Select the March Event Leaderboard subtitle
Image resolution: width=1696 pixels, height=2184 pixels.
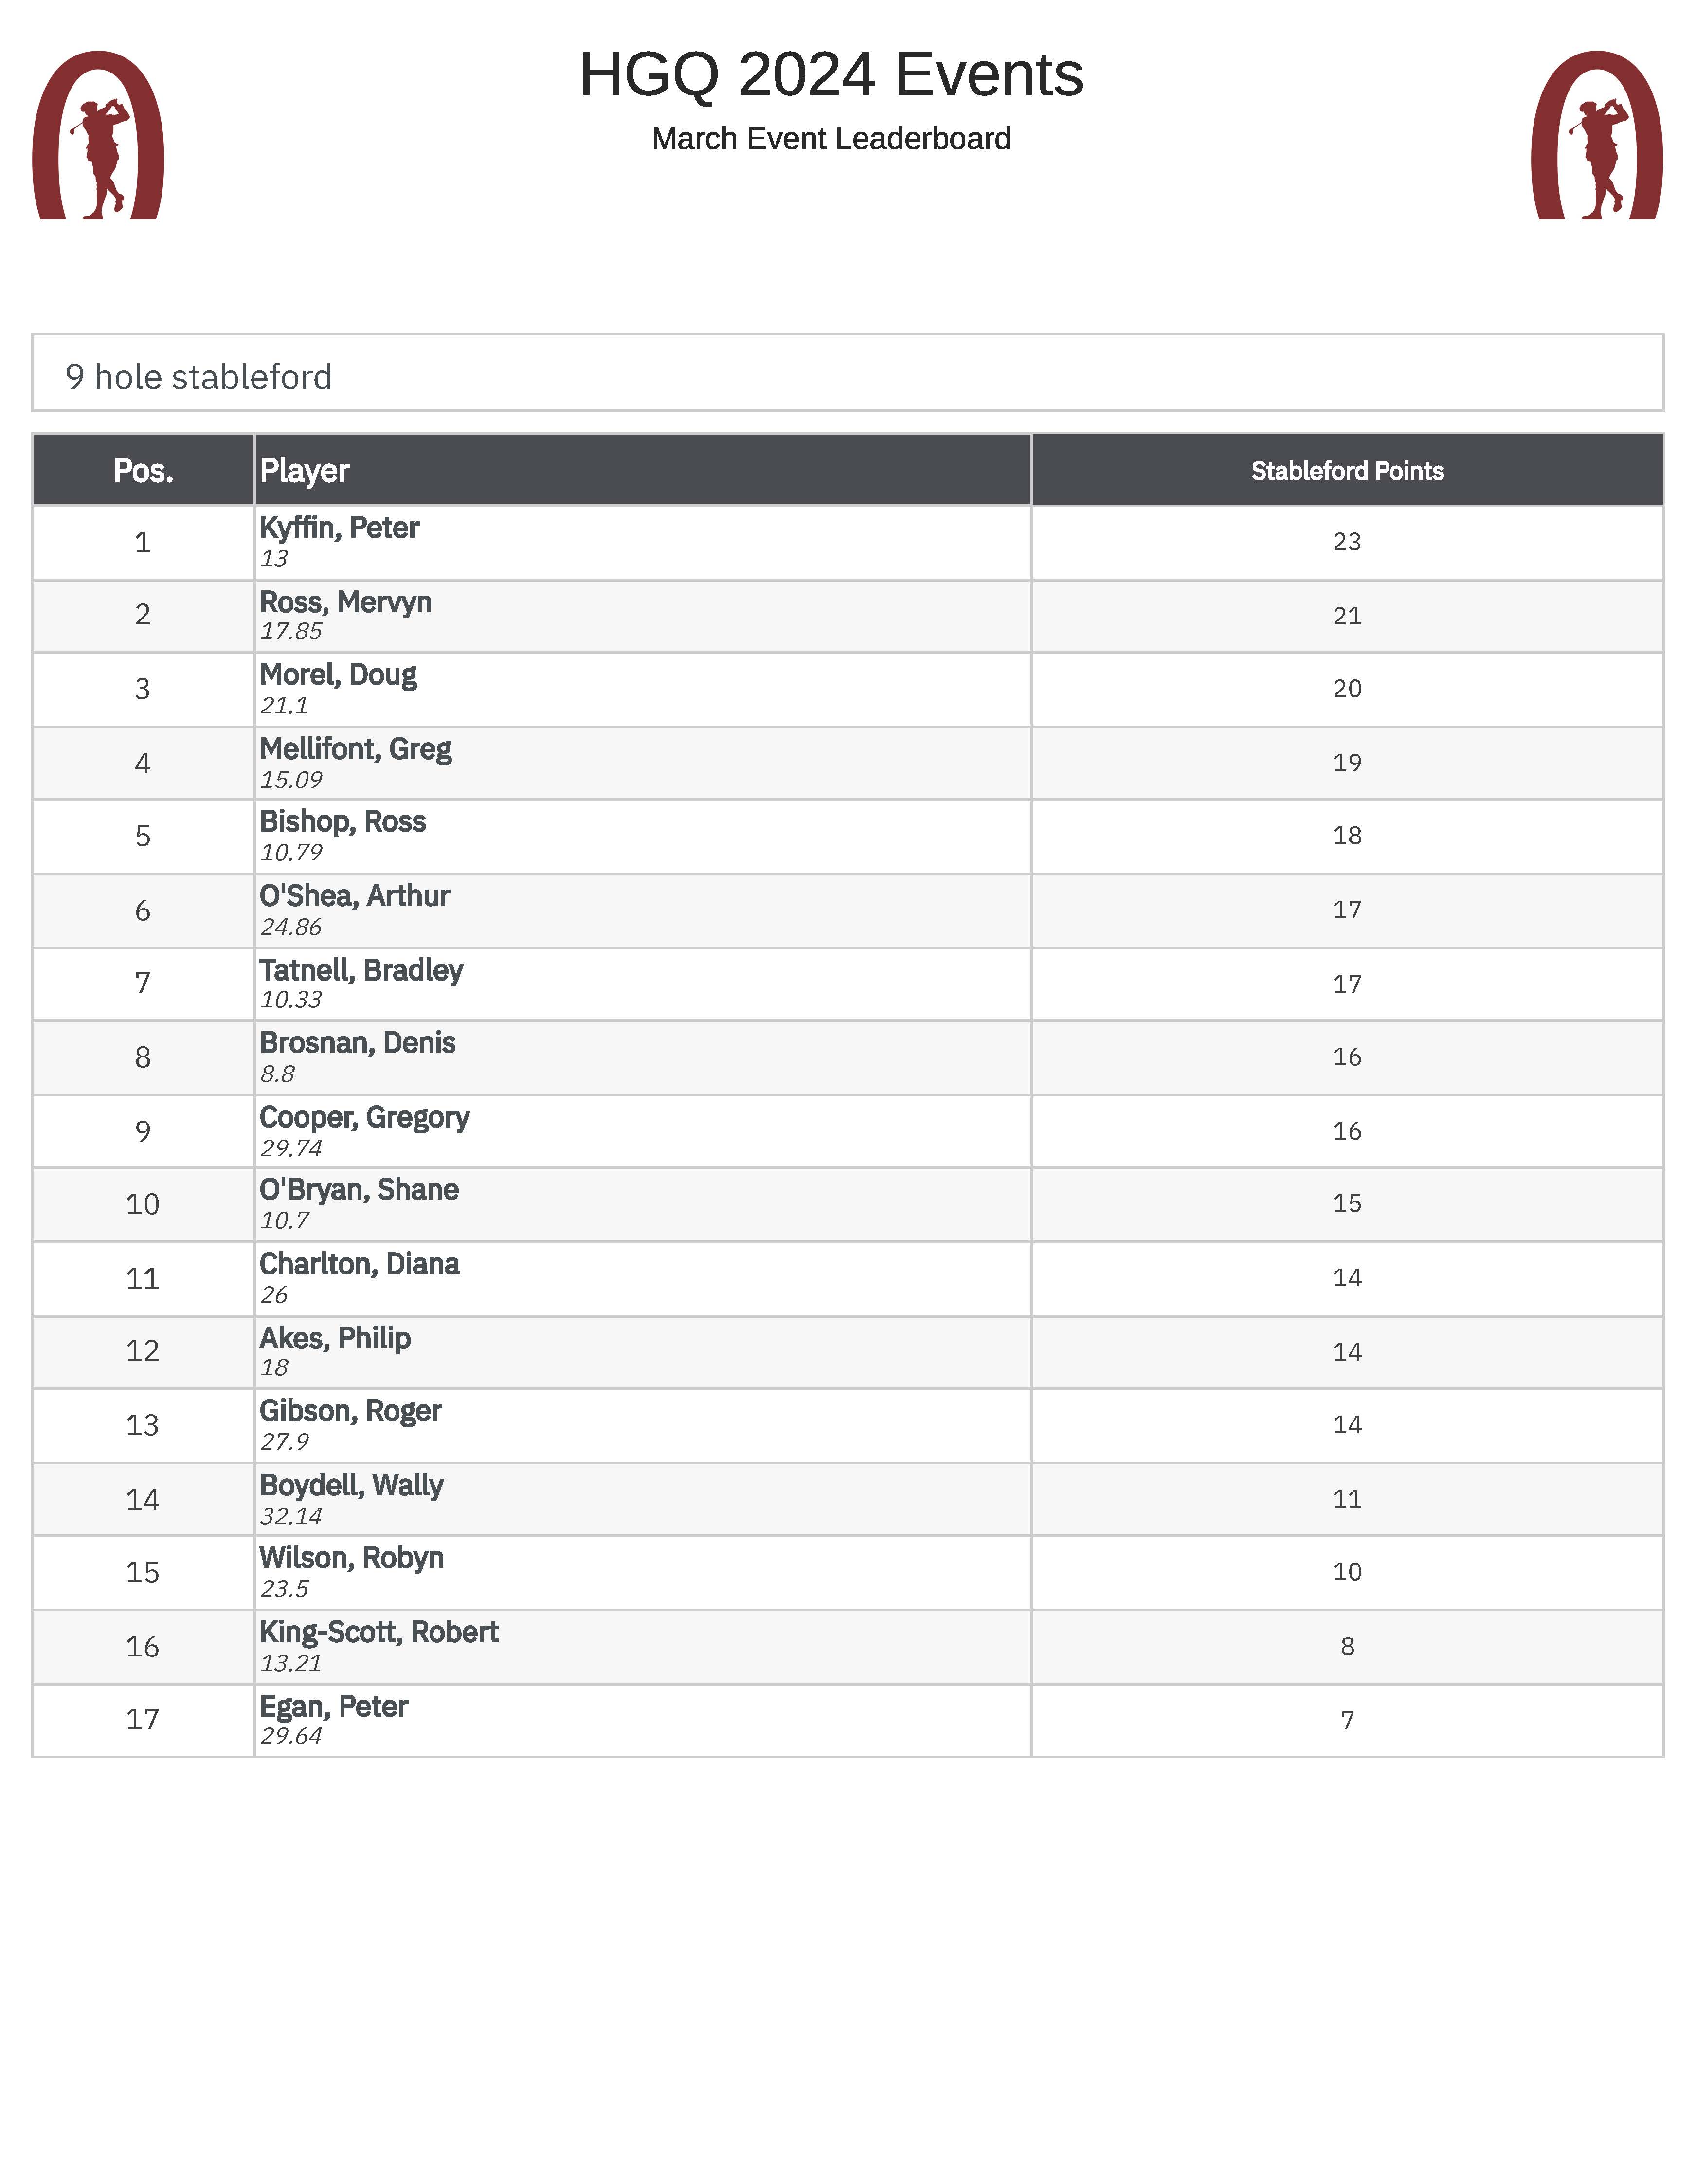click(831, 139)
